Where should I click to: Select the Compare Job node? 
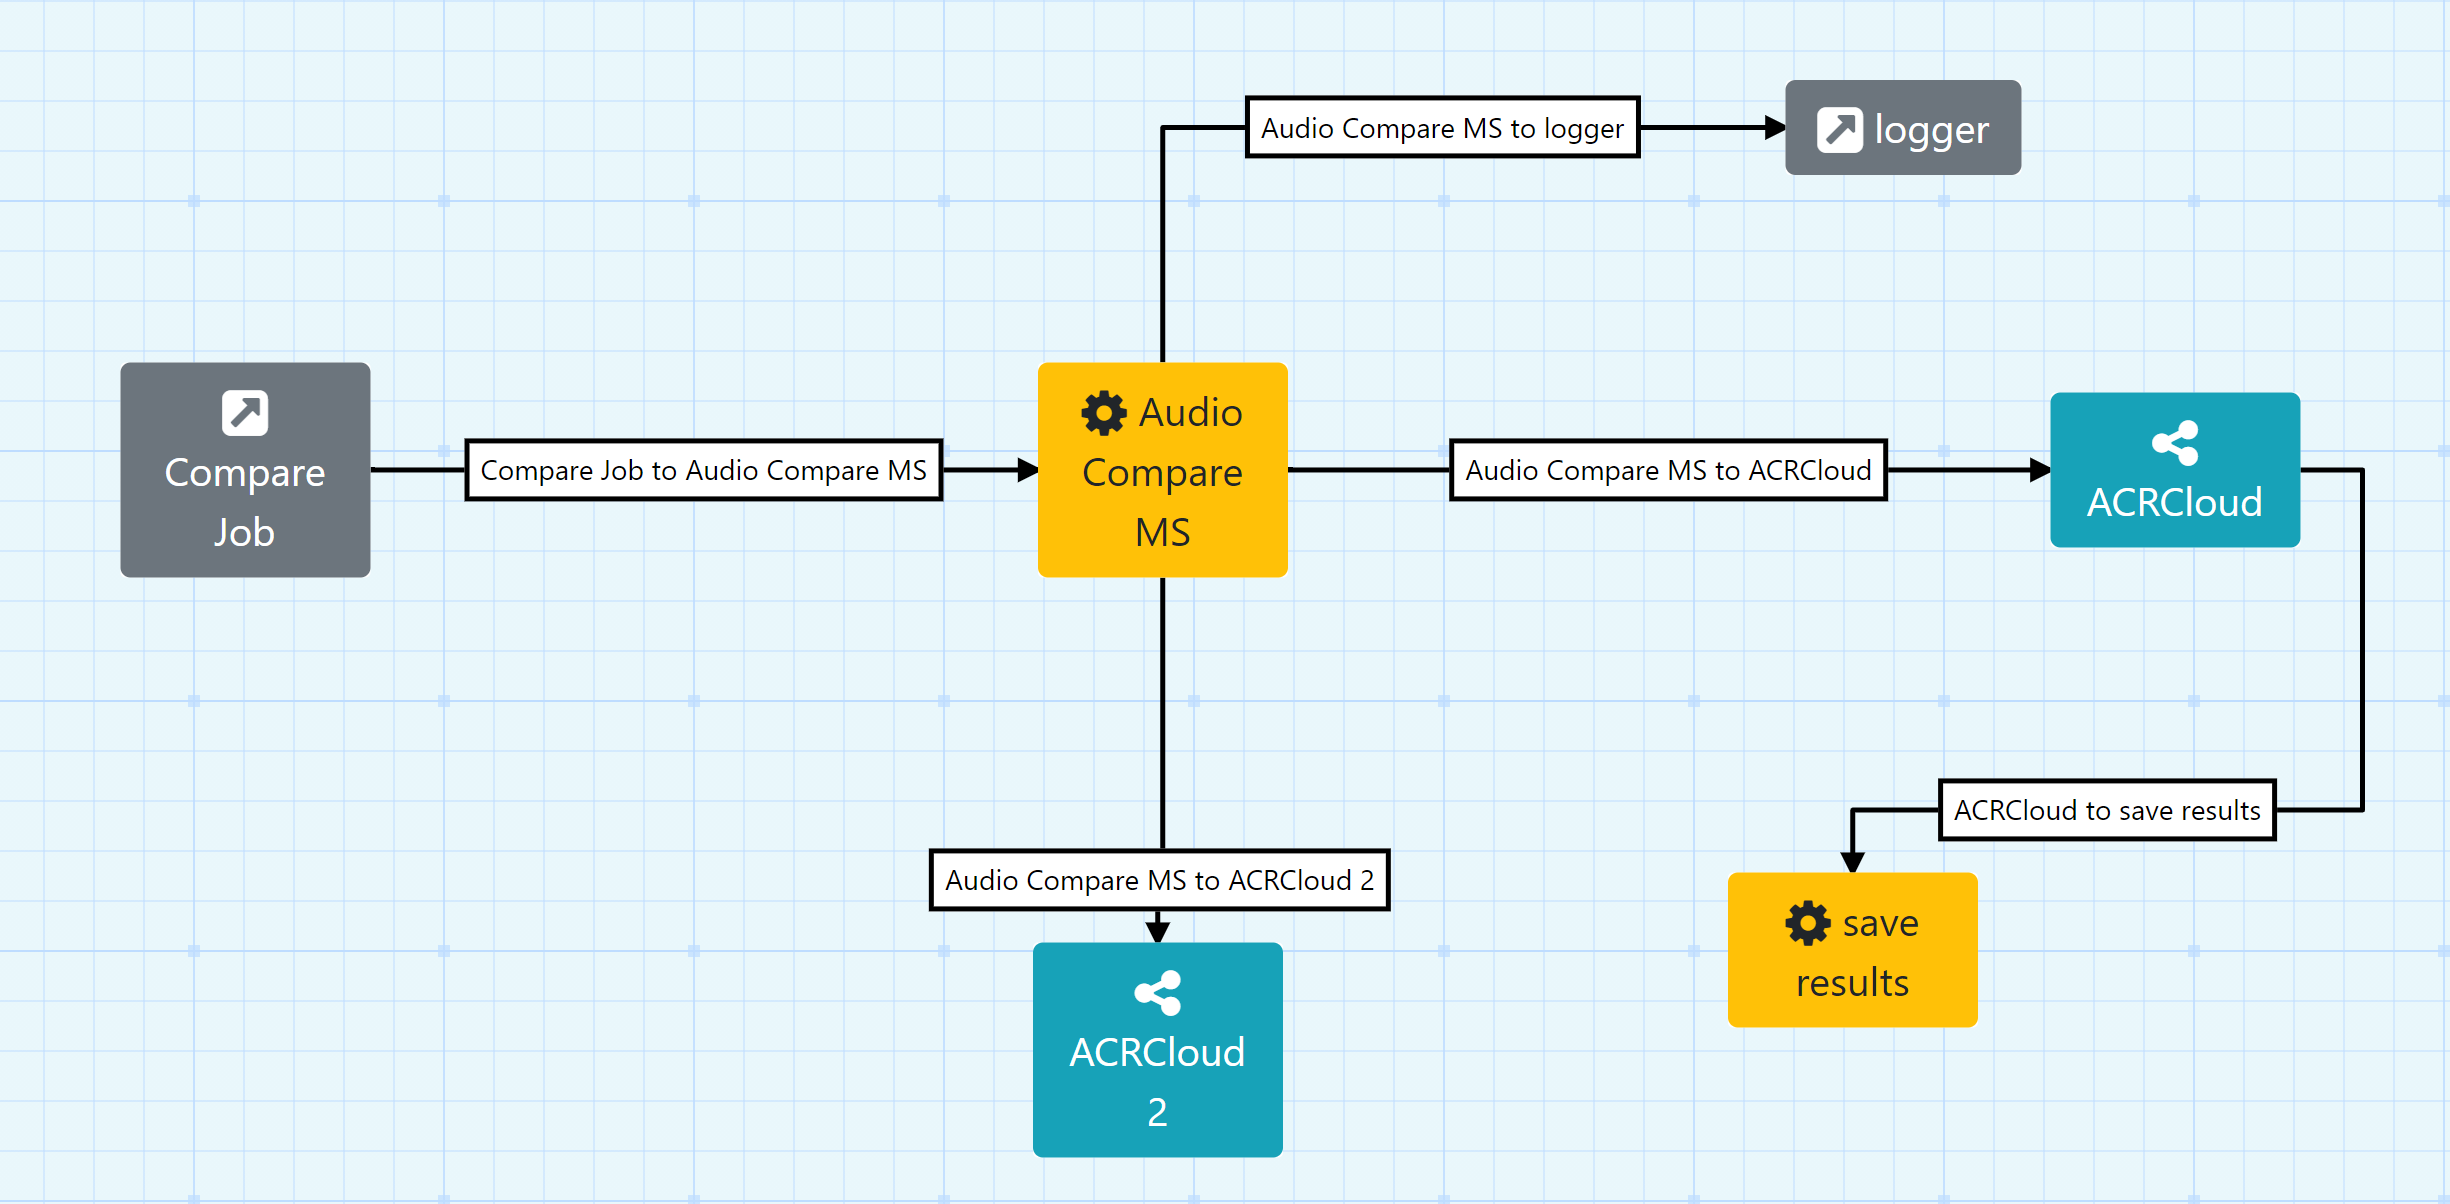coord(245,470)
